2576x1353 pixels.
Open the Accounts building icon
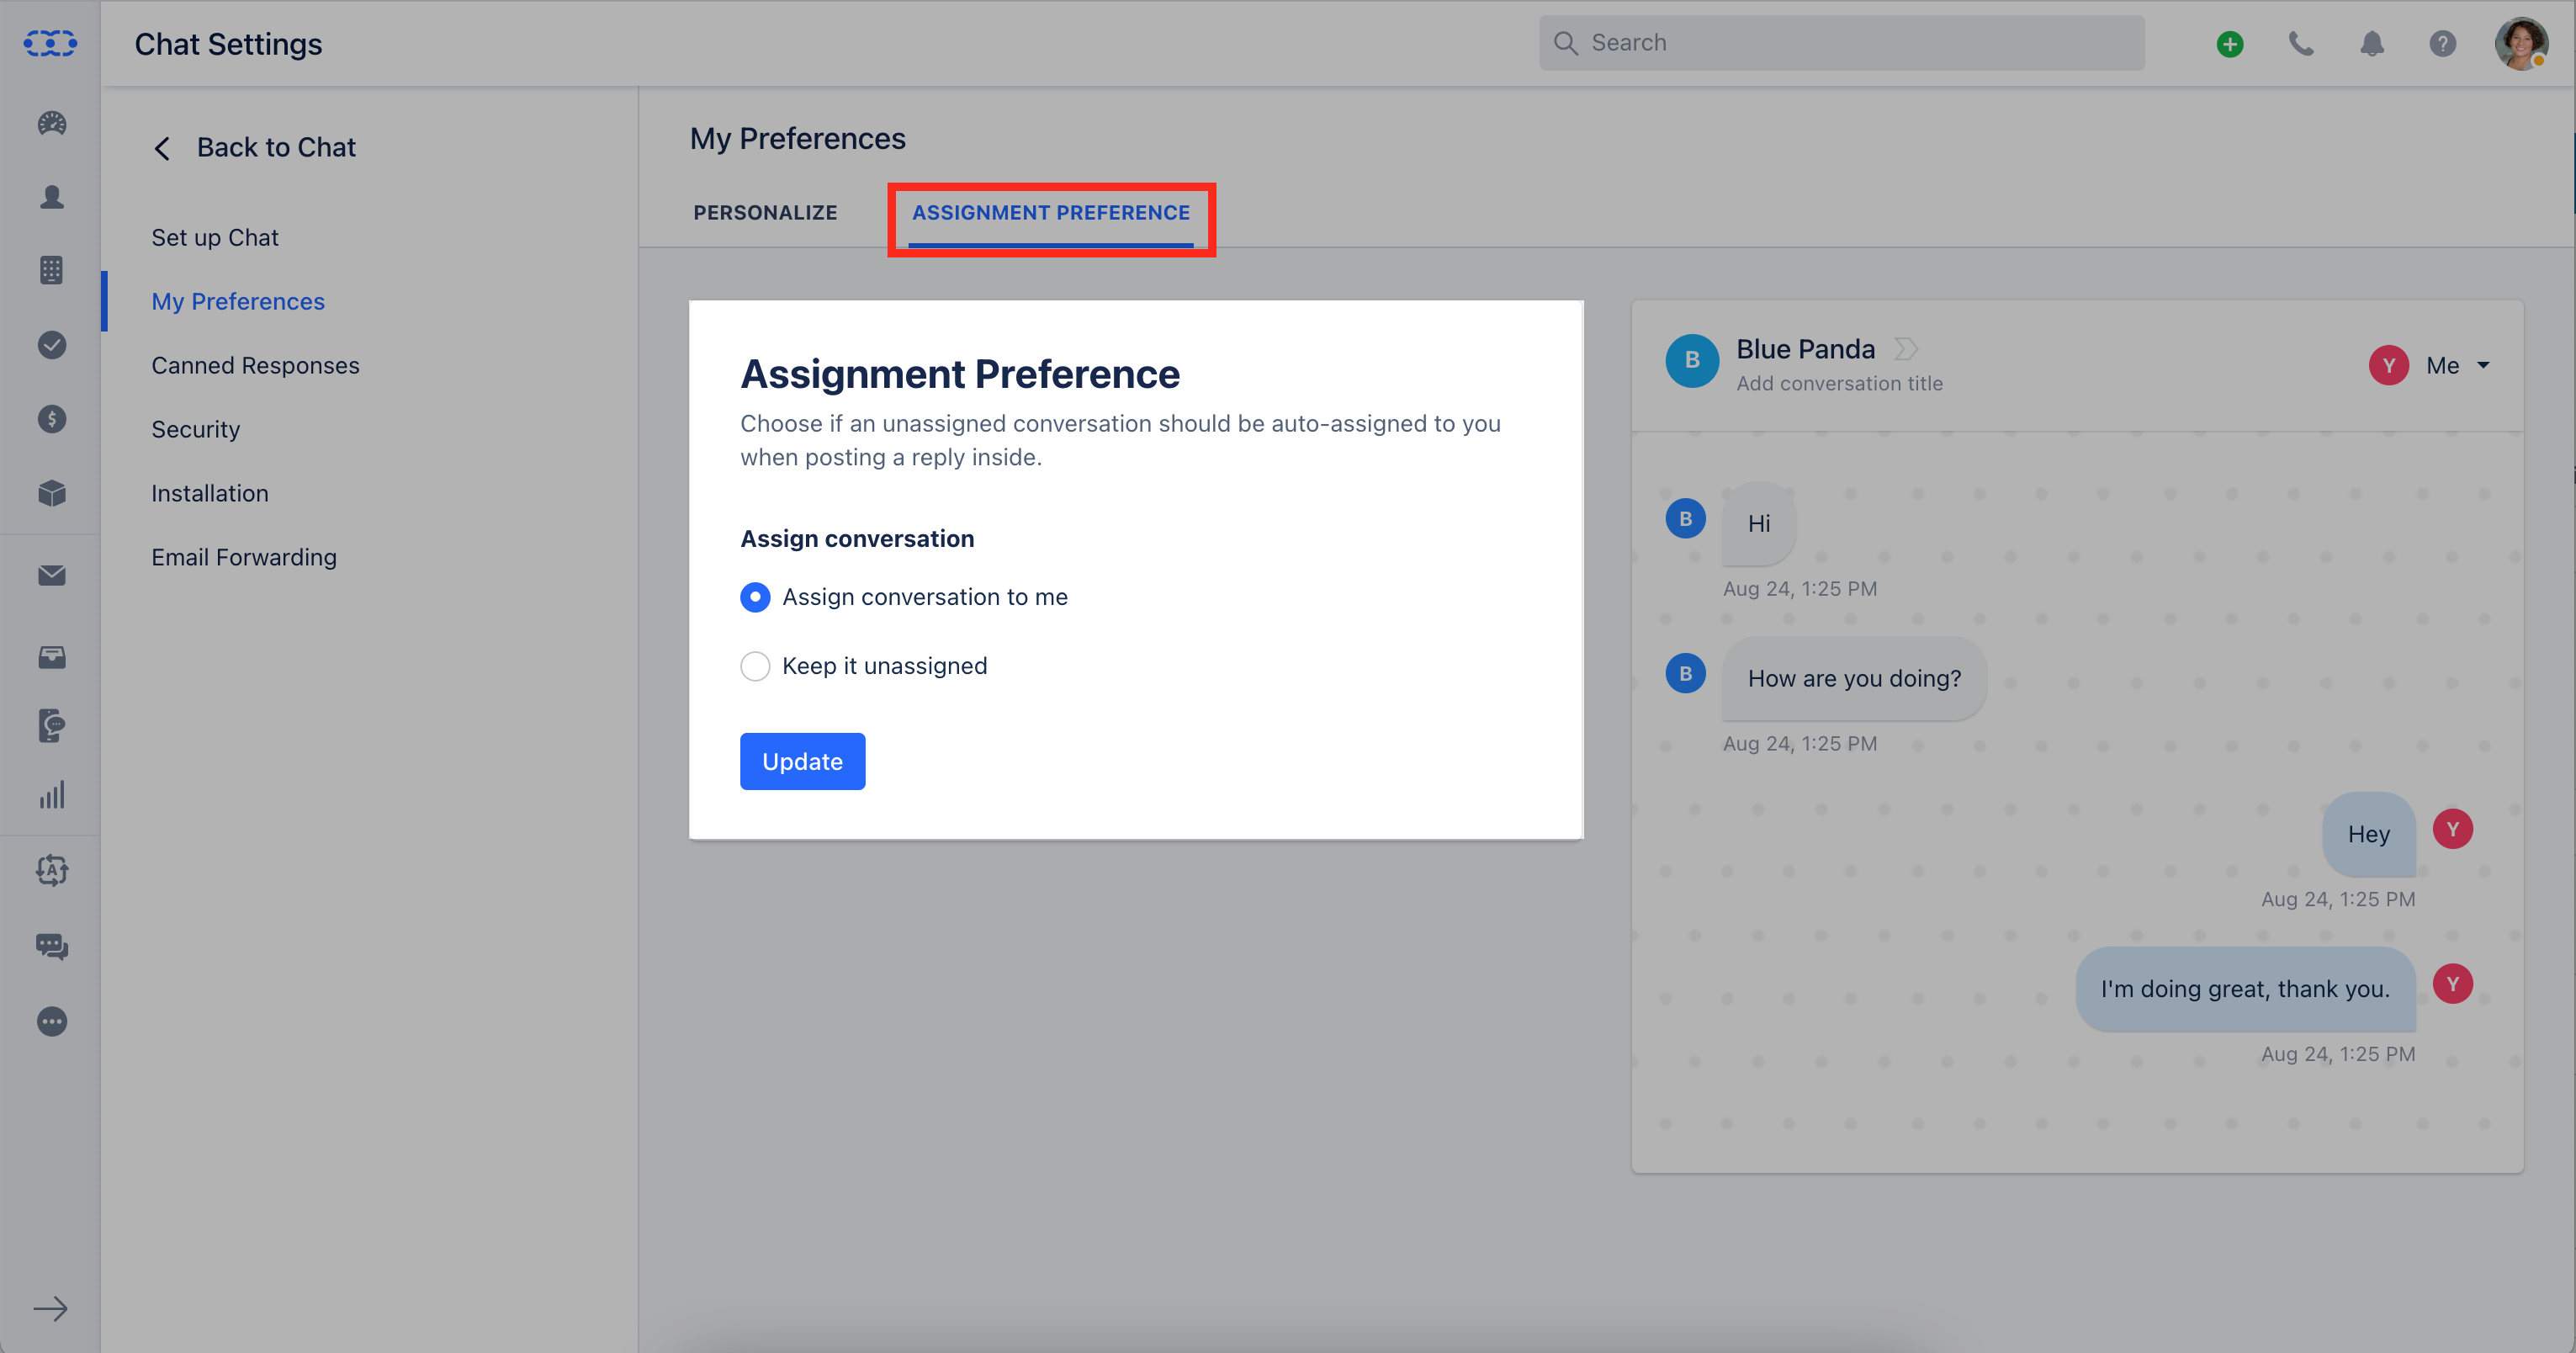click(x=52, y=270)
